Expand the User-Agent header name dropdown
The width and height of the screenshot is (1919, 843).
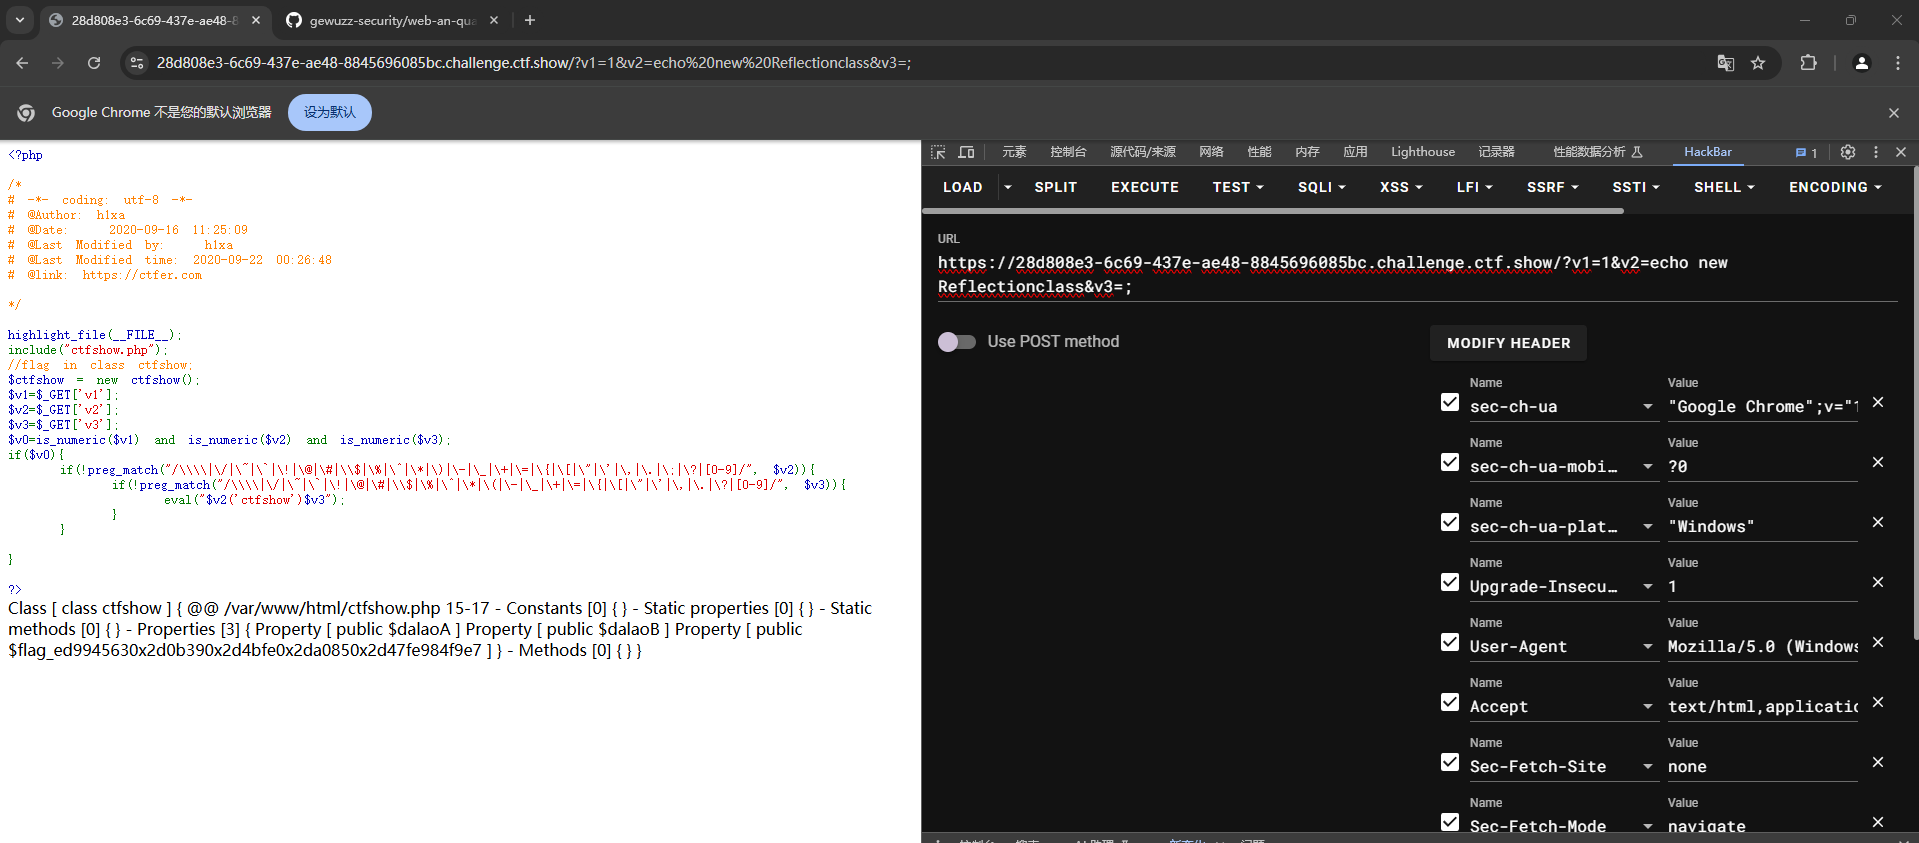[x=1647, y=647]
